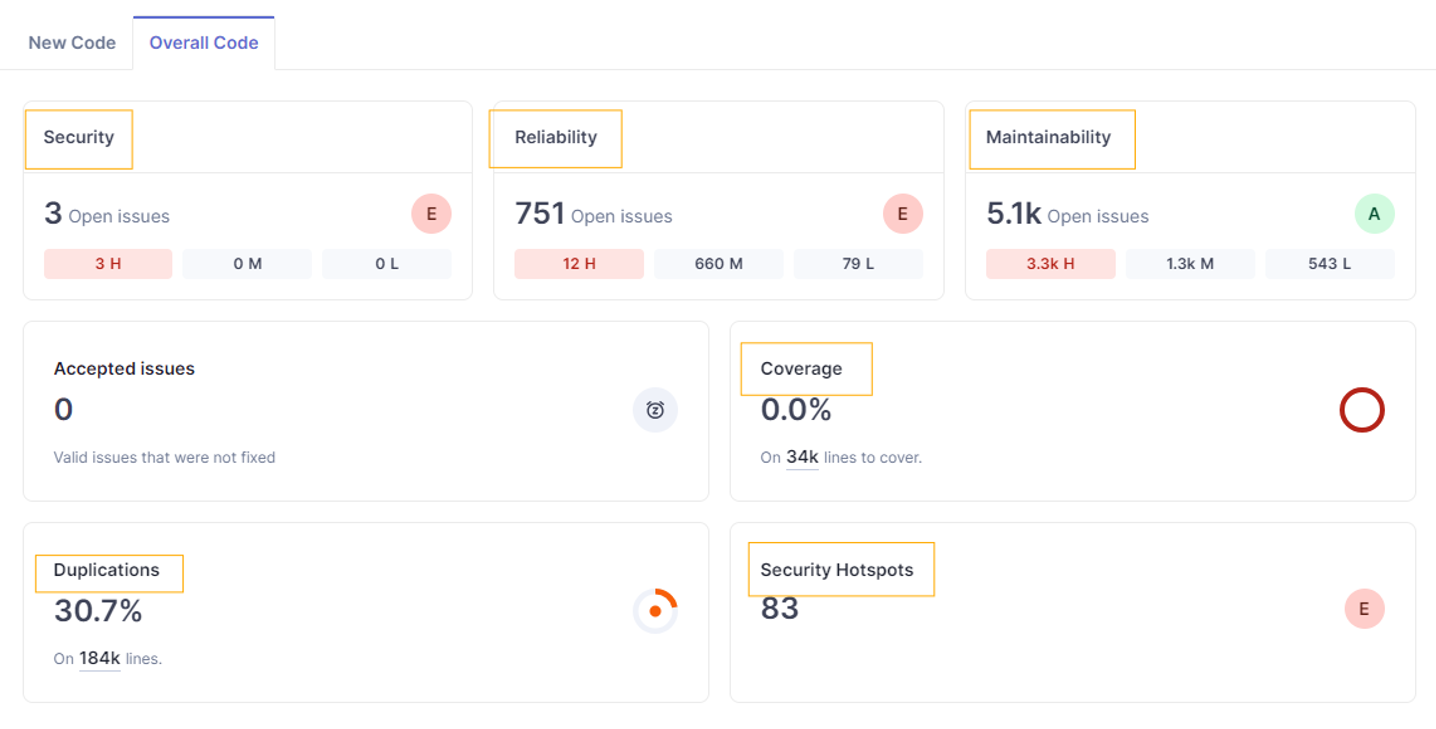This screenshot has height=729, width=1436.
Task: Click the 184k duplicated lines link
Action: click(x=99, y=658)
